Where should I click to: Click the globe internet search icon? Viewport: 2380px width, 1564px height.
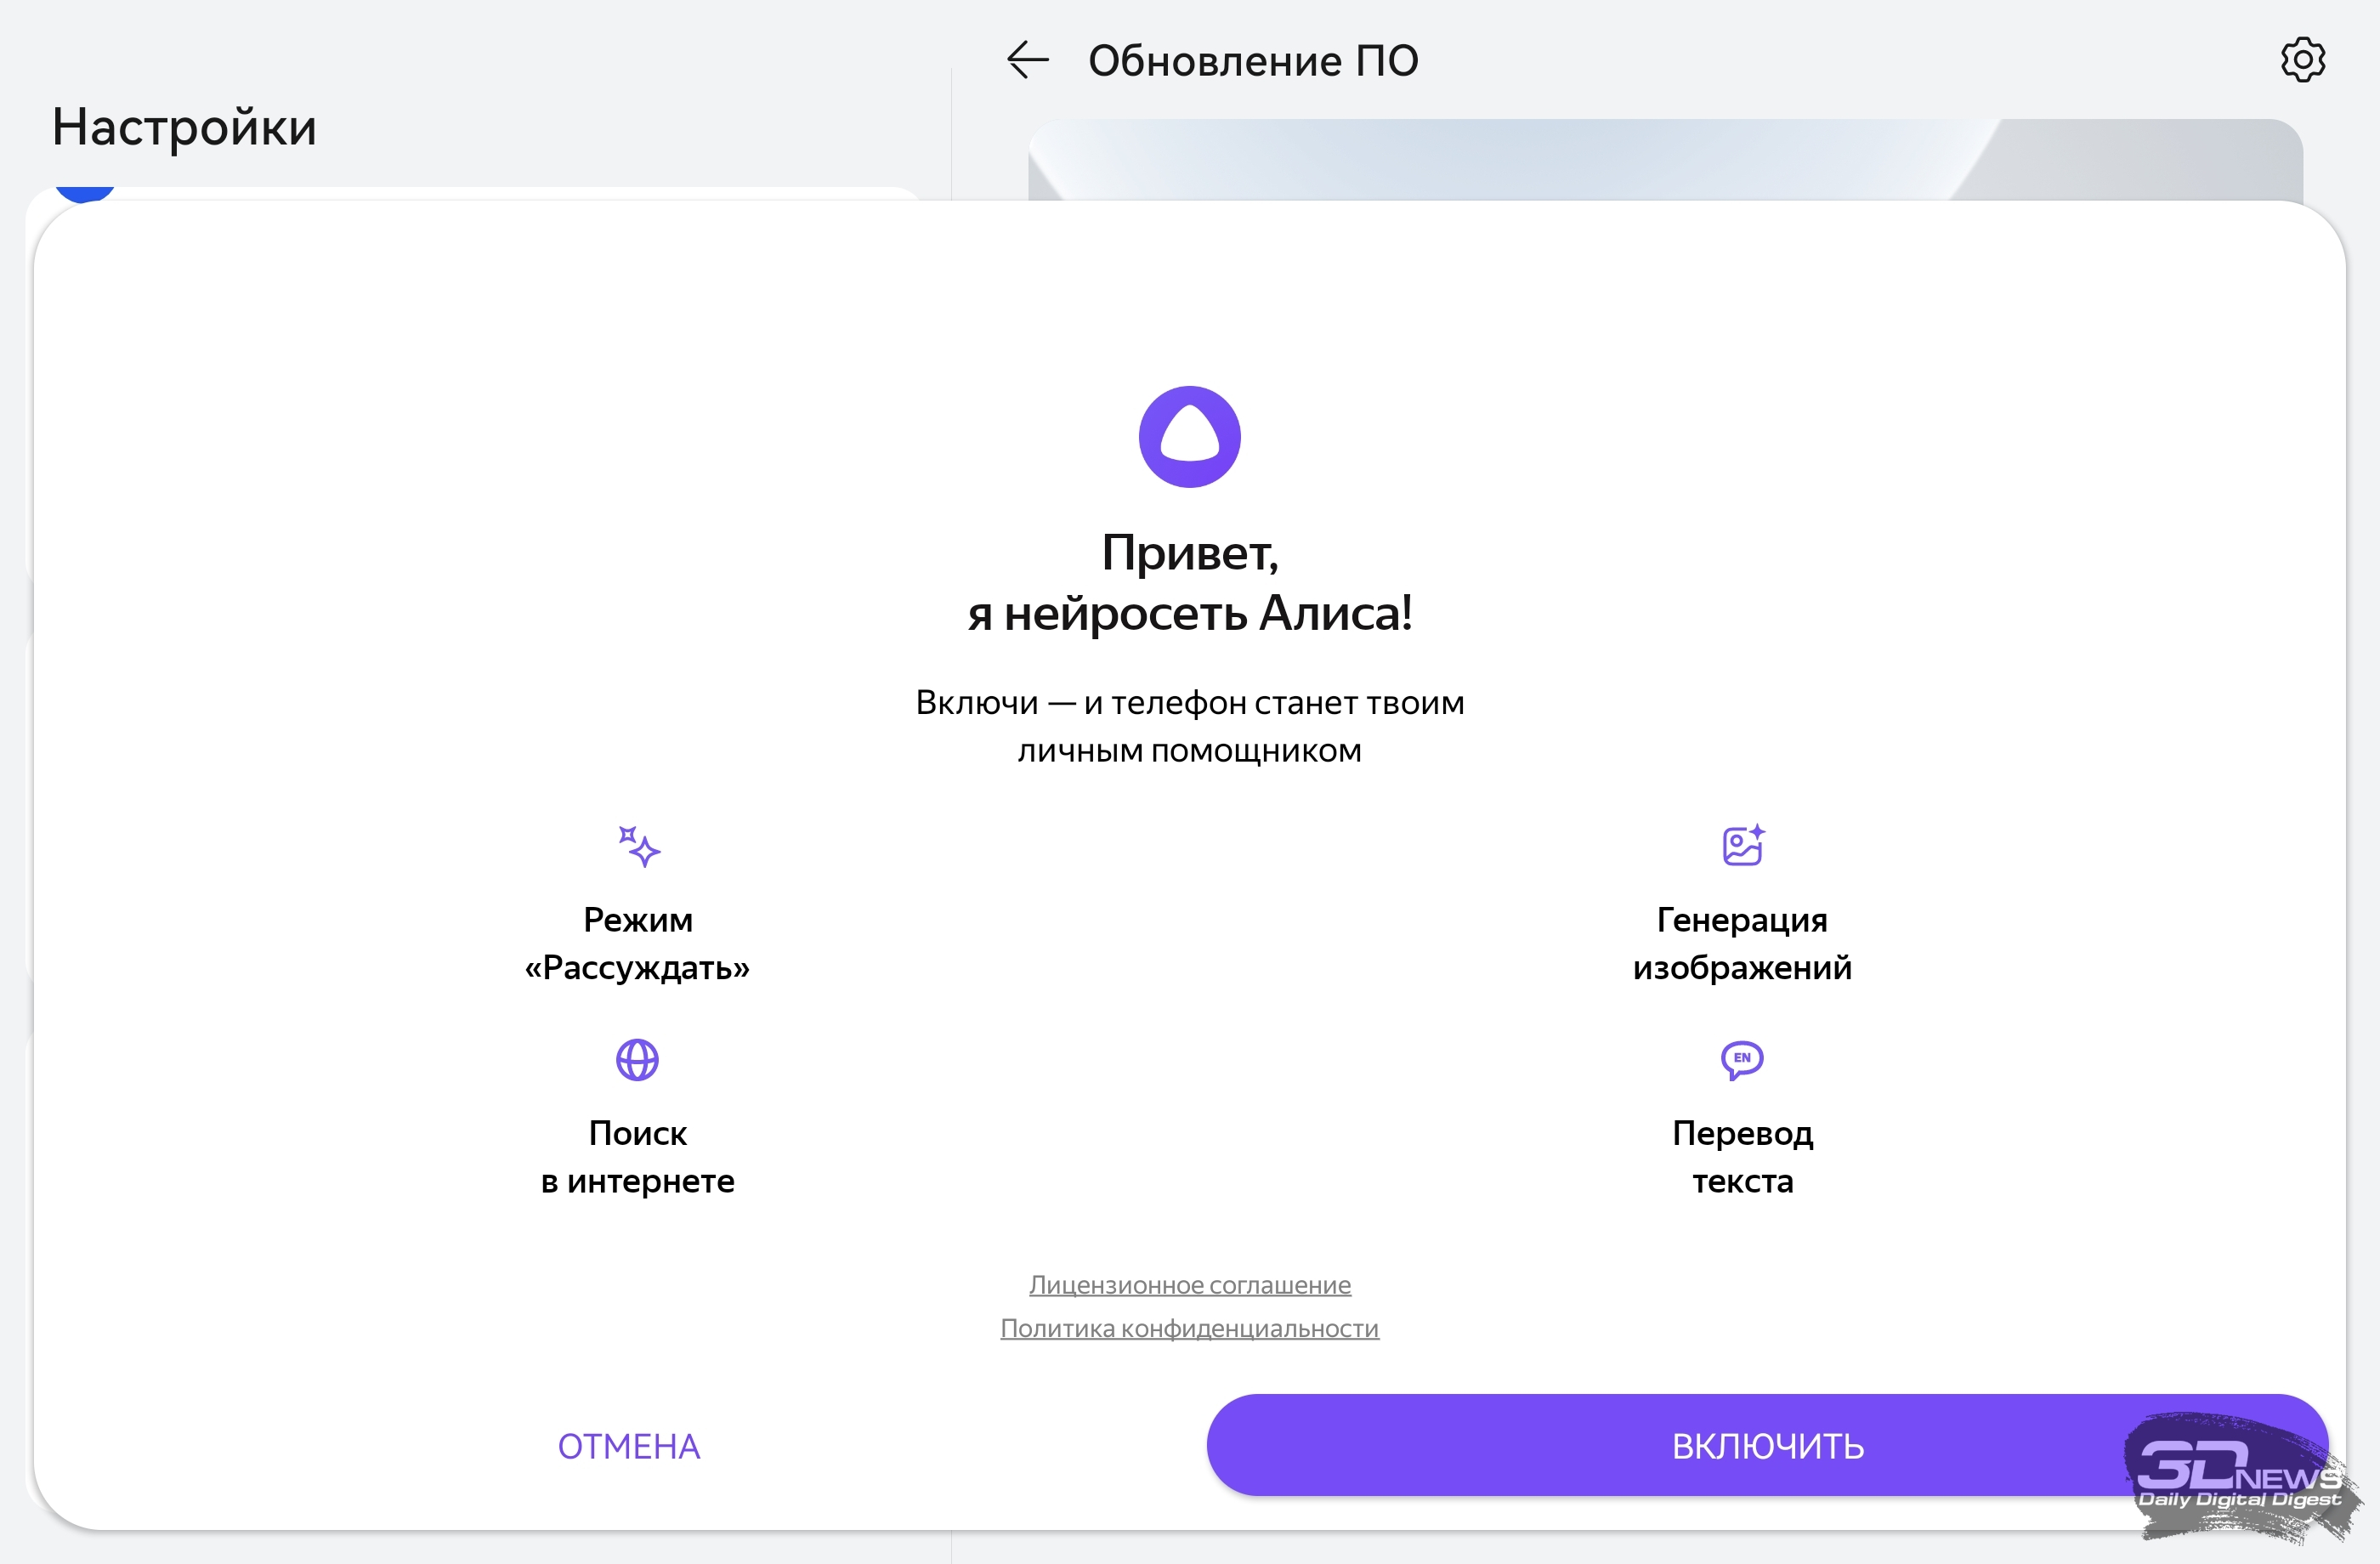[x=637, y=1060]
